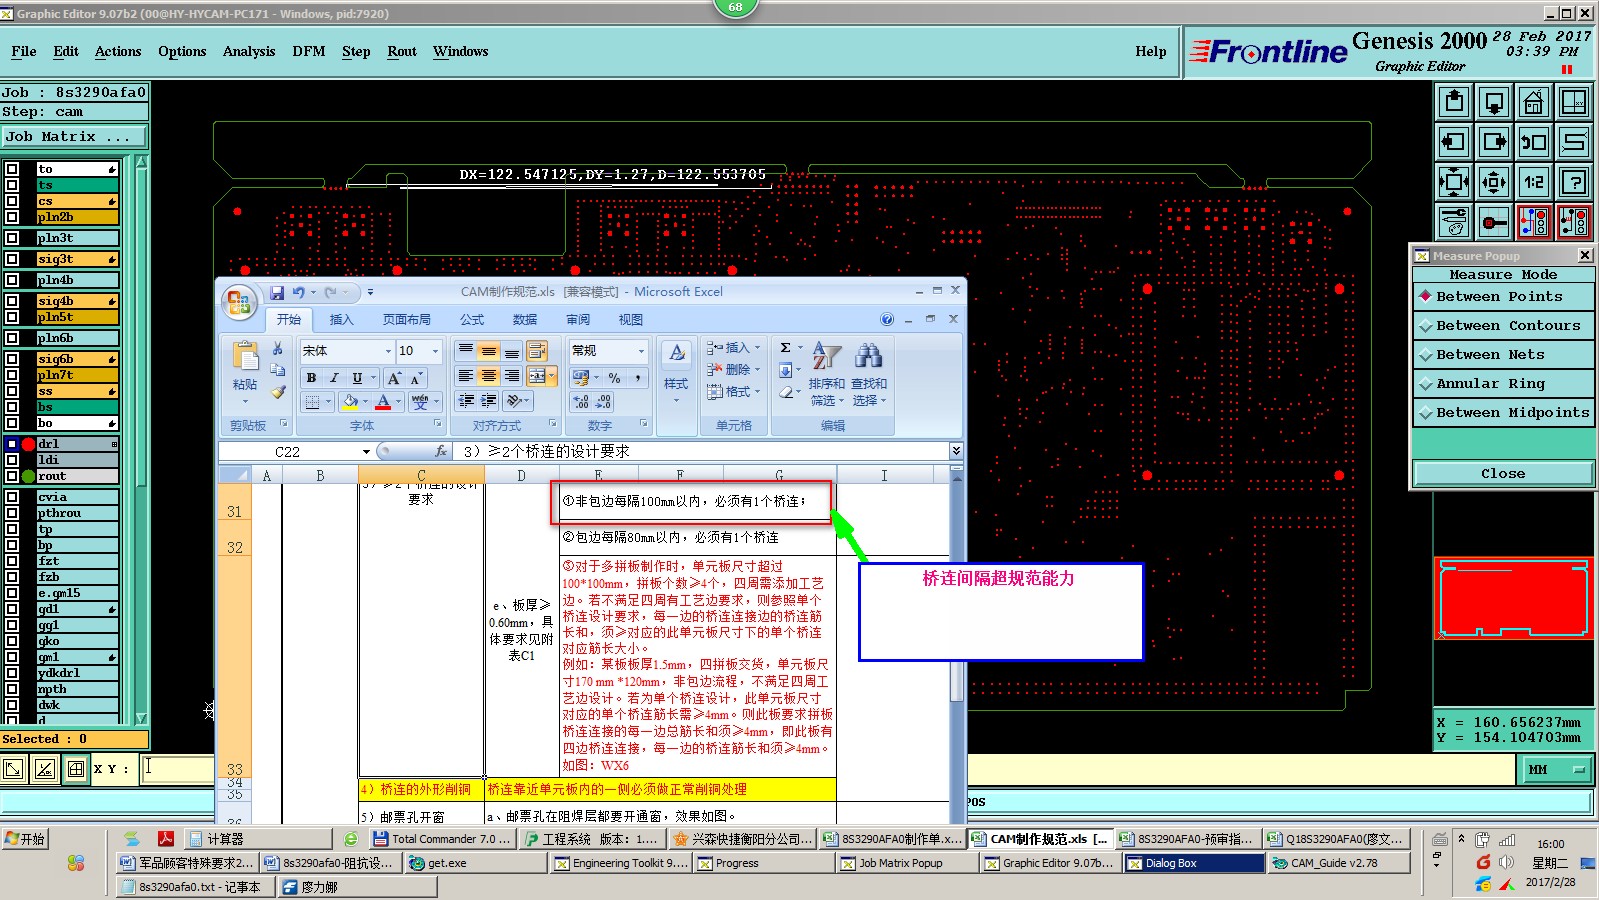Click the Excel font color swatch
The width and height of the screenshot is (1599, 900).
(x=383, y=402)
